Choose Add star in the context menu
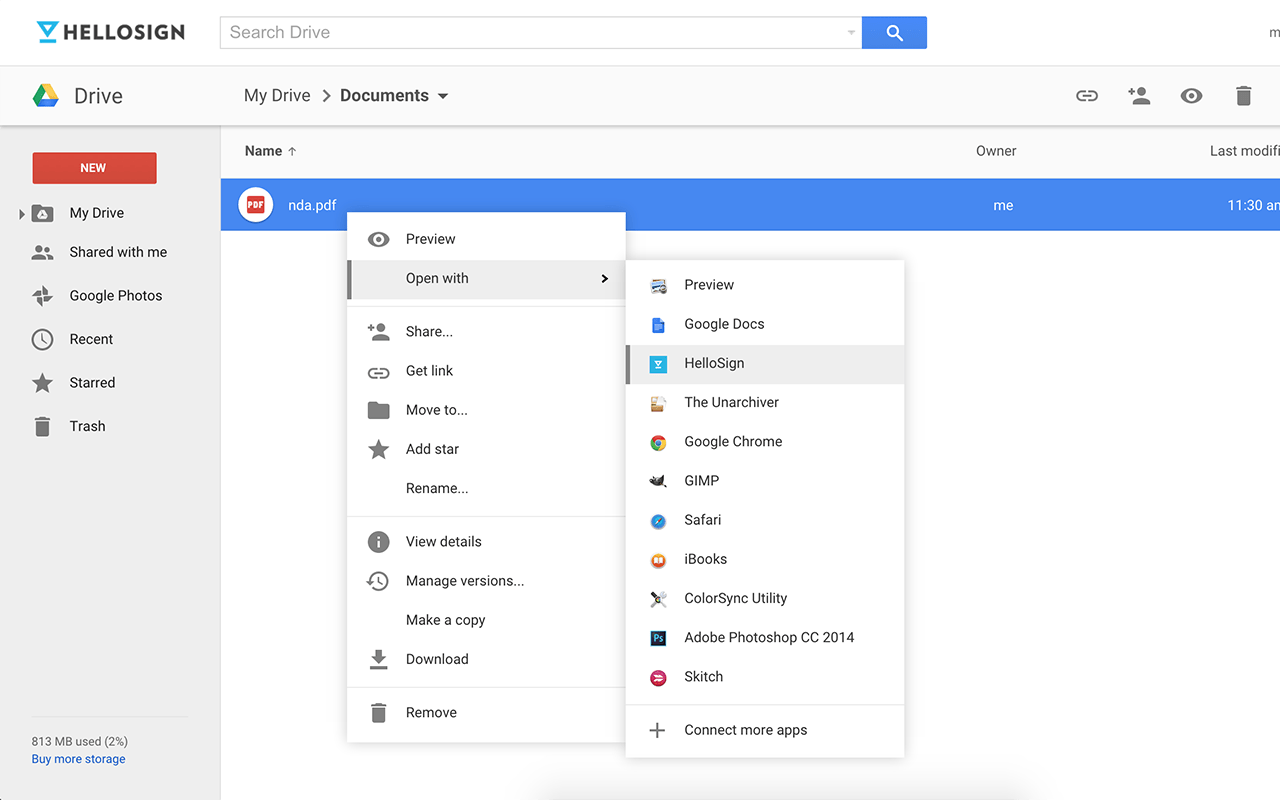The width and height of the screenshot is (1280, 800). point(486,449)
